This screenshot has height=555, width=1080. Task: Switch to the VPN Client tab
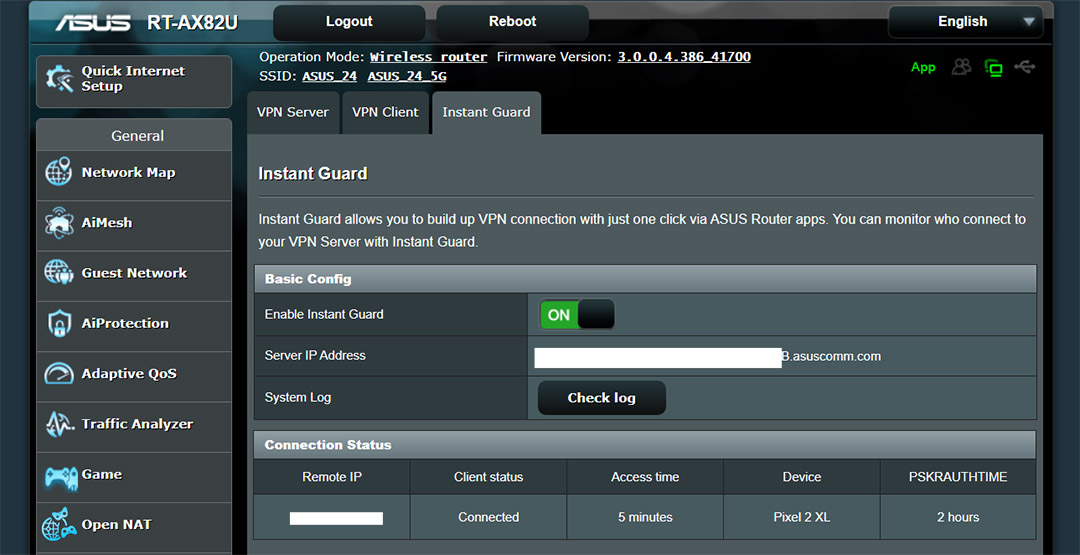click(x=385, y=112)
